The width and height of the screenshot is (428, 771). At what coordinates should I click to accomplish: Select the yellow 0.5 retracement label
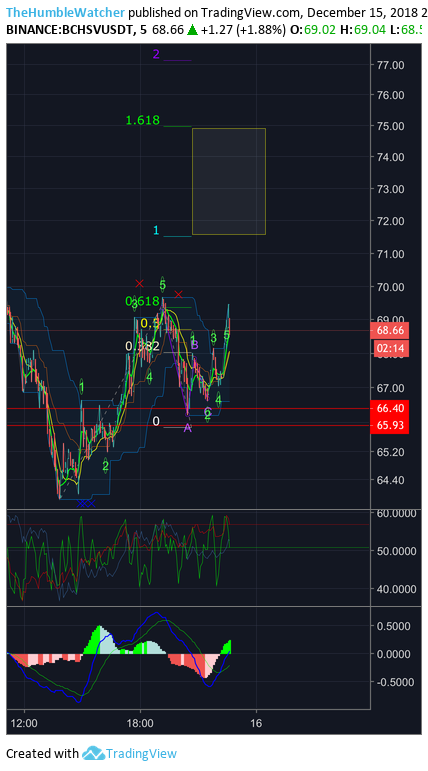pyautogui.click(x=150, y=324)
